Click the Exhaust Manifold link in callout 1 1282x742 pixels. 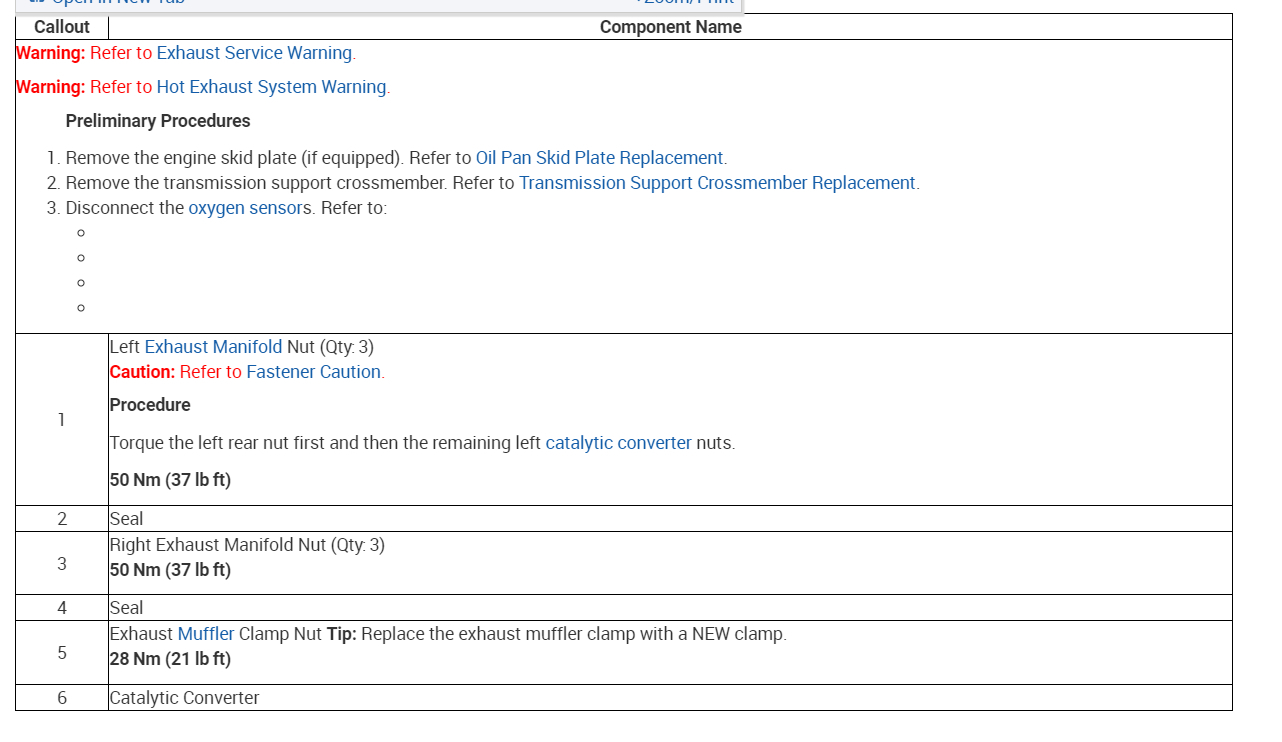(x=213, y=347)
